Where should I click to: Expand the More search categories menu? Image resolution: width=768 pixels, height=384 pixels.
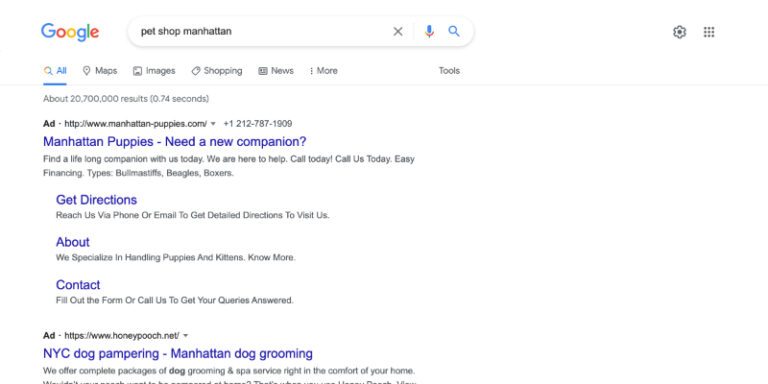tap(323, 71)
